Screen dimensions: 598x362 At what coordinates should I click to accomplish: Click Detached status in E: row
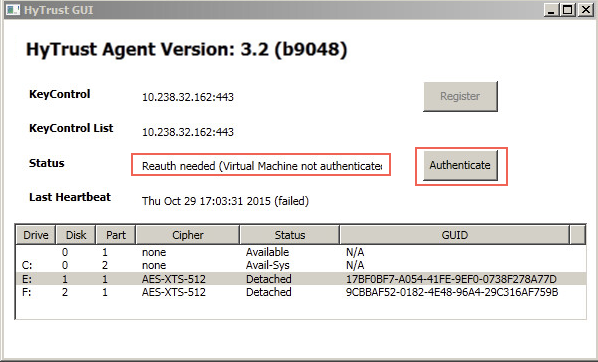[x=268, y=279]
